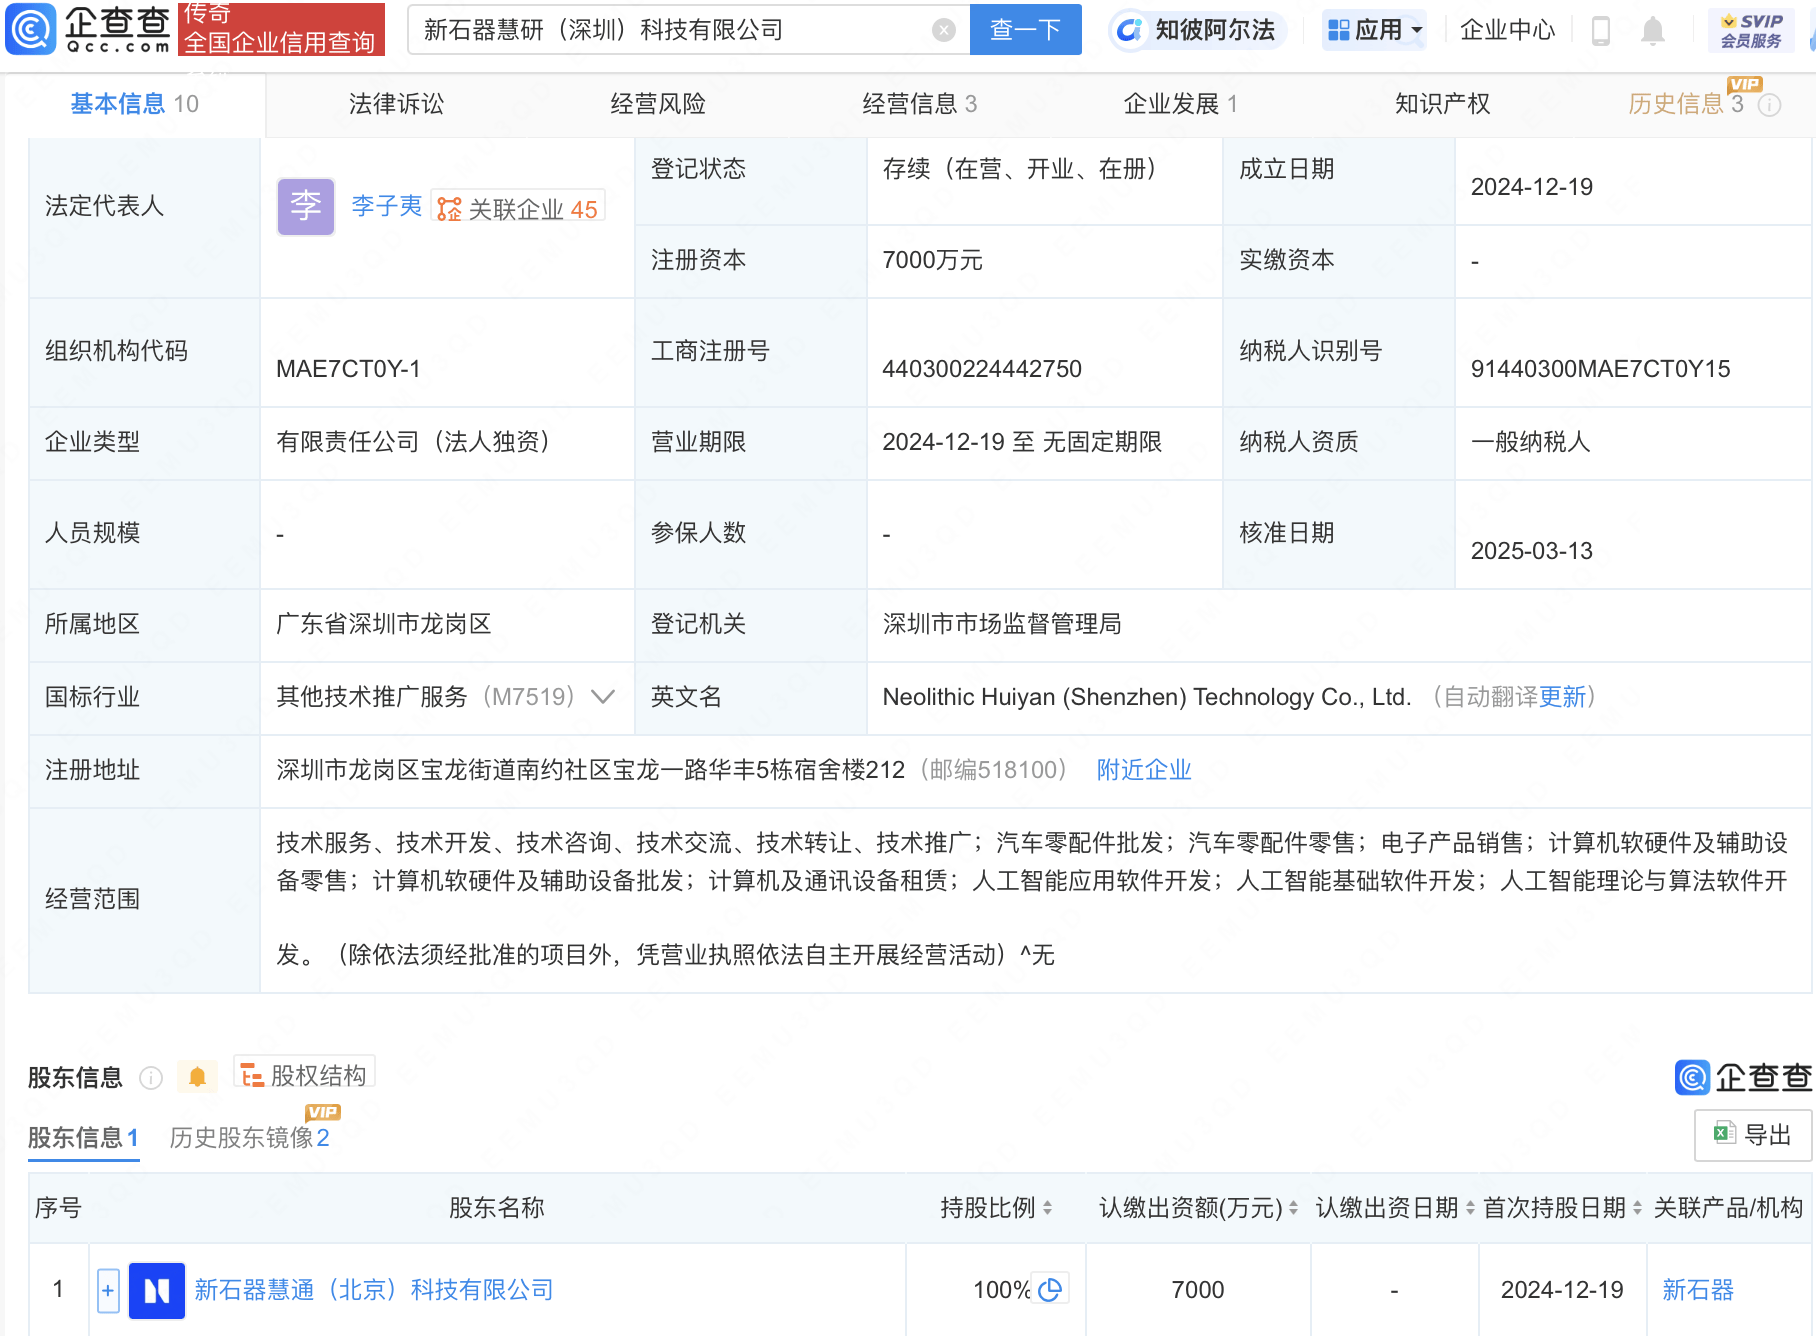Open 李子夷 profile link
This screenshot has height=1336, width=1816.
point(386,206)
